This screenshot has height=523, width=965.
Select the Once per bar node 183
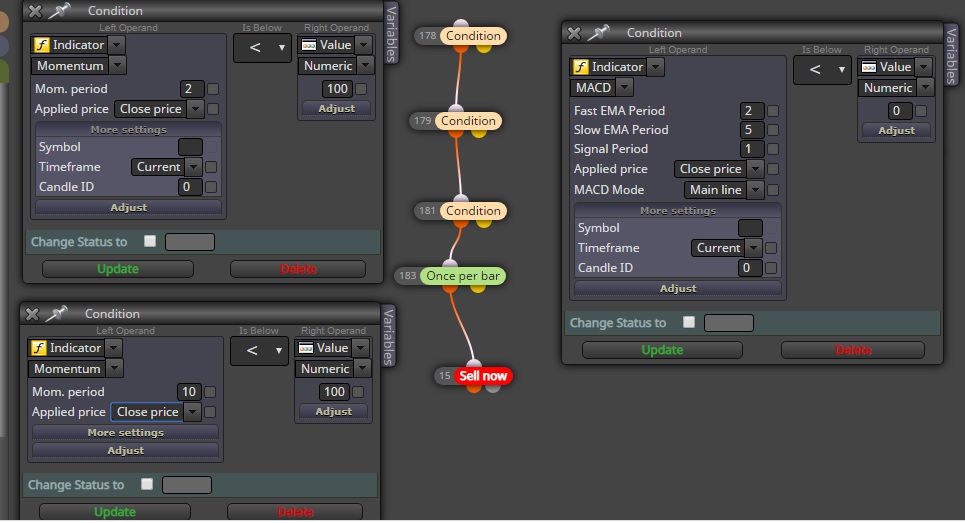tap(463, 276)
